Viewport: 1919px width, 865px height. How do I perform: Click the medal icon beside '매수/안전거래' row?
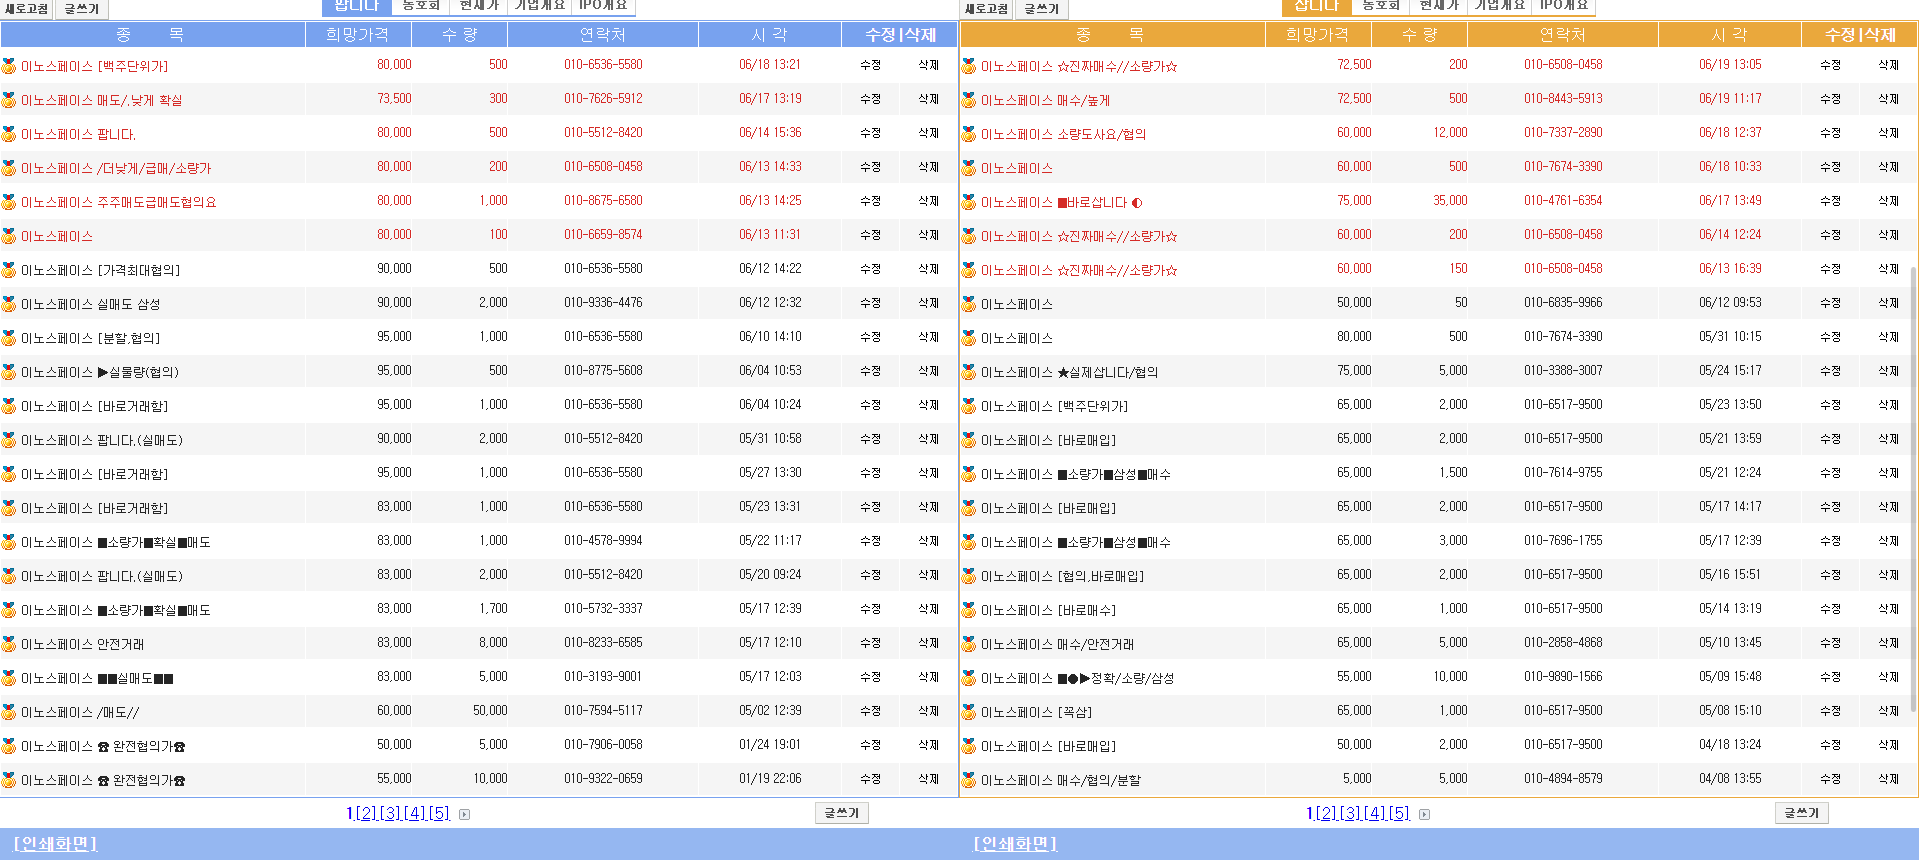click(x=969, y=644)
